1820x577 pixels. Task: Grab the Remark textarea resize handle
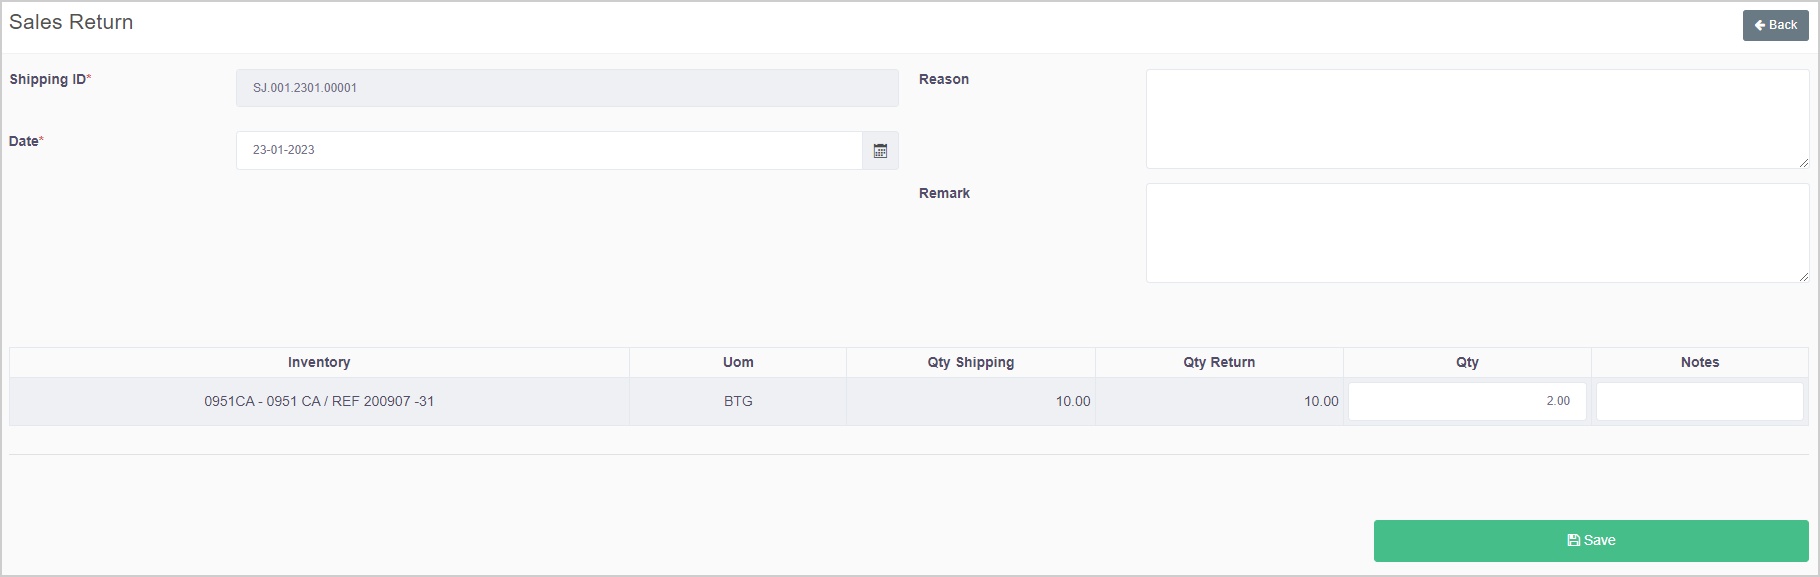(1803, 276)
